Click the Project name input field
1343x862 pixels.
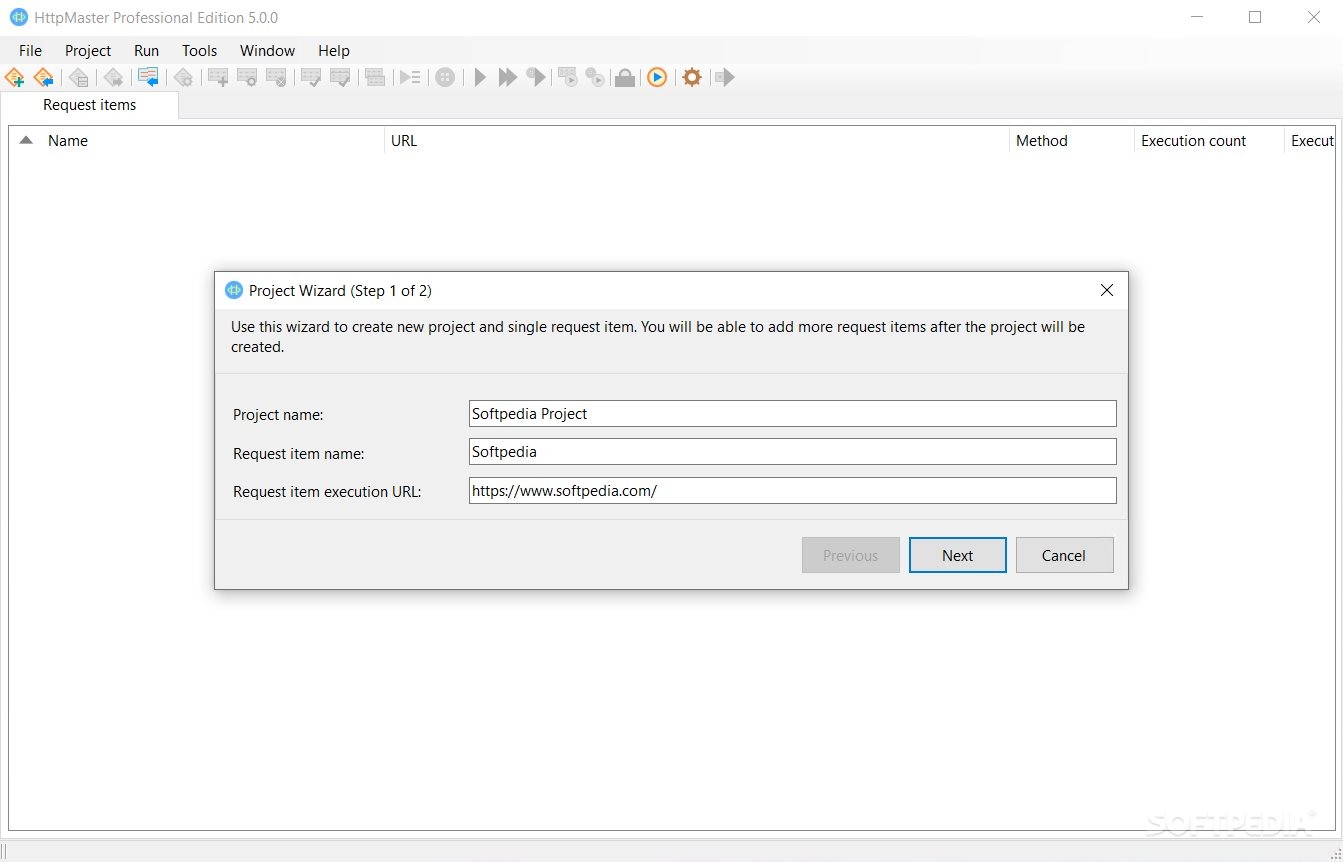(x=792, y=413)
